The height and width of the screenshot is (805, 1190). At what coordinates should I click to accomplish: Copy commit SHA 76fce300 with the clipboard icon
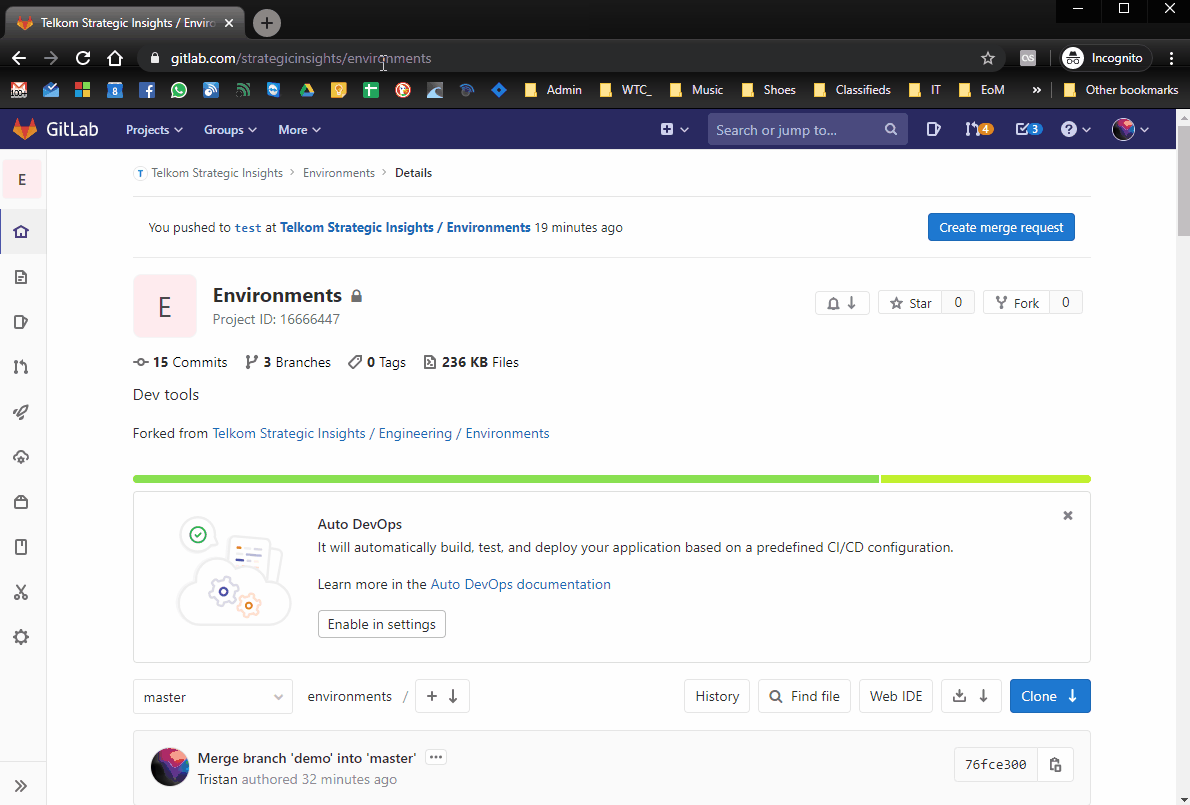tap(1055, 764)
